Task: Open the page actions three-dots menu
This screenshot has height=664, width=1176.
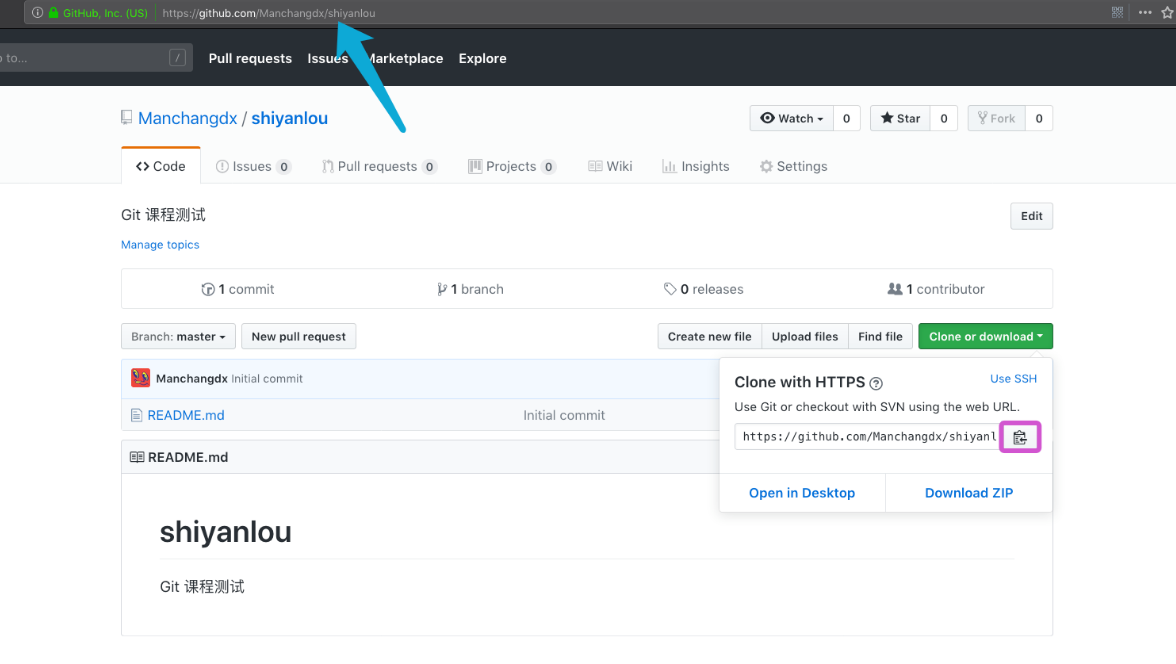Action: coord(1144,12)
